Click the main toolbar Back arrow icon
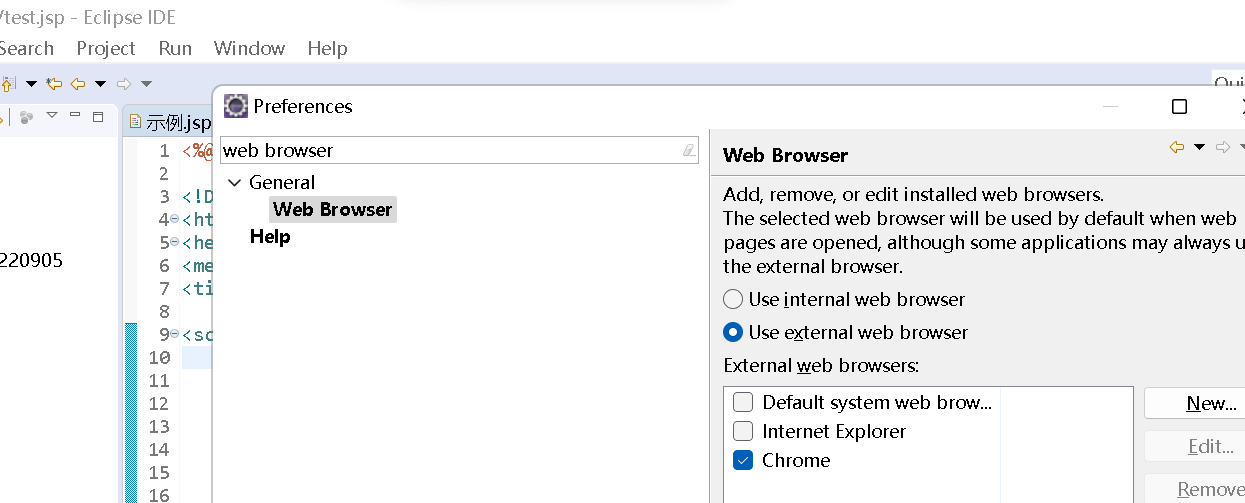This screenshot has width=1245, height=503. (x=78, y=84)
